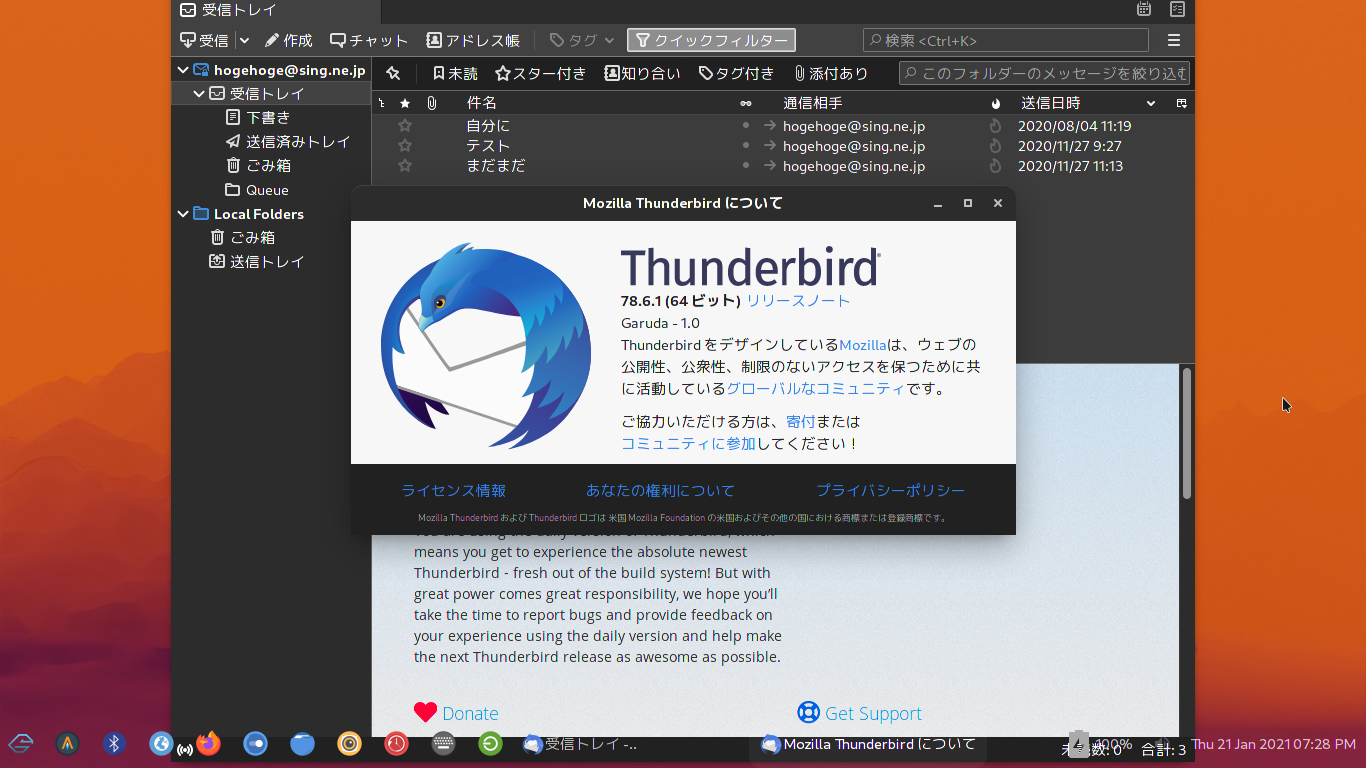Image resolution: width=1366 pixels, height=768 pixels.
Task: Open プライバシーポリシー link
Action: [890, 490]
